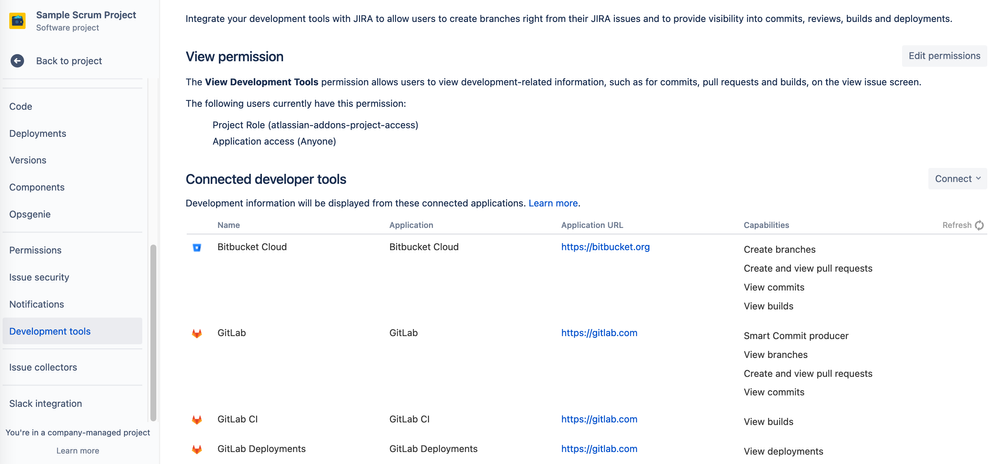Open the https://bitbucket.org link
The image size is (998, 464).
605,247
